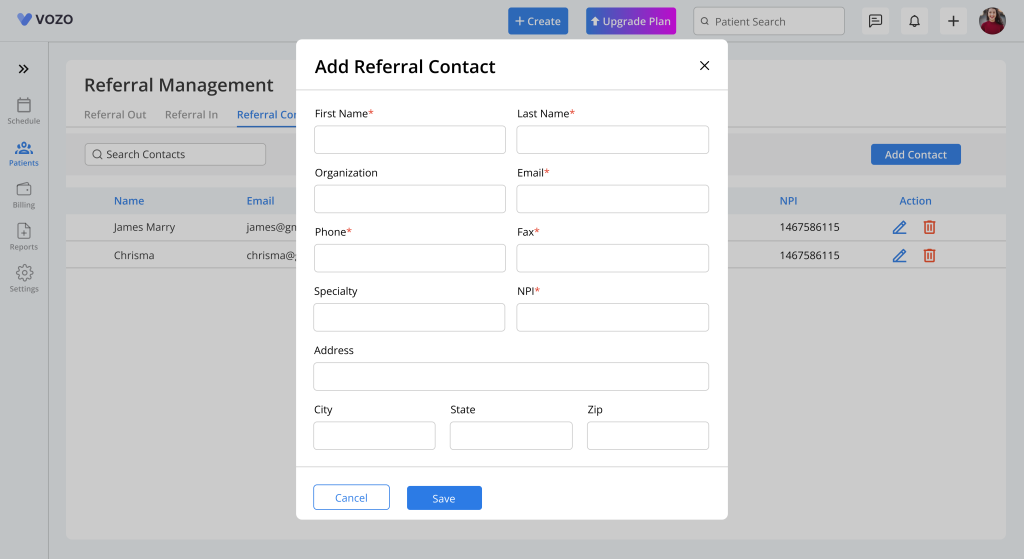Screen dimensions: 1024x559
Task: Edit the James Marry contact
Action: click(899, 227)
